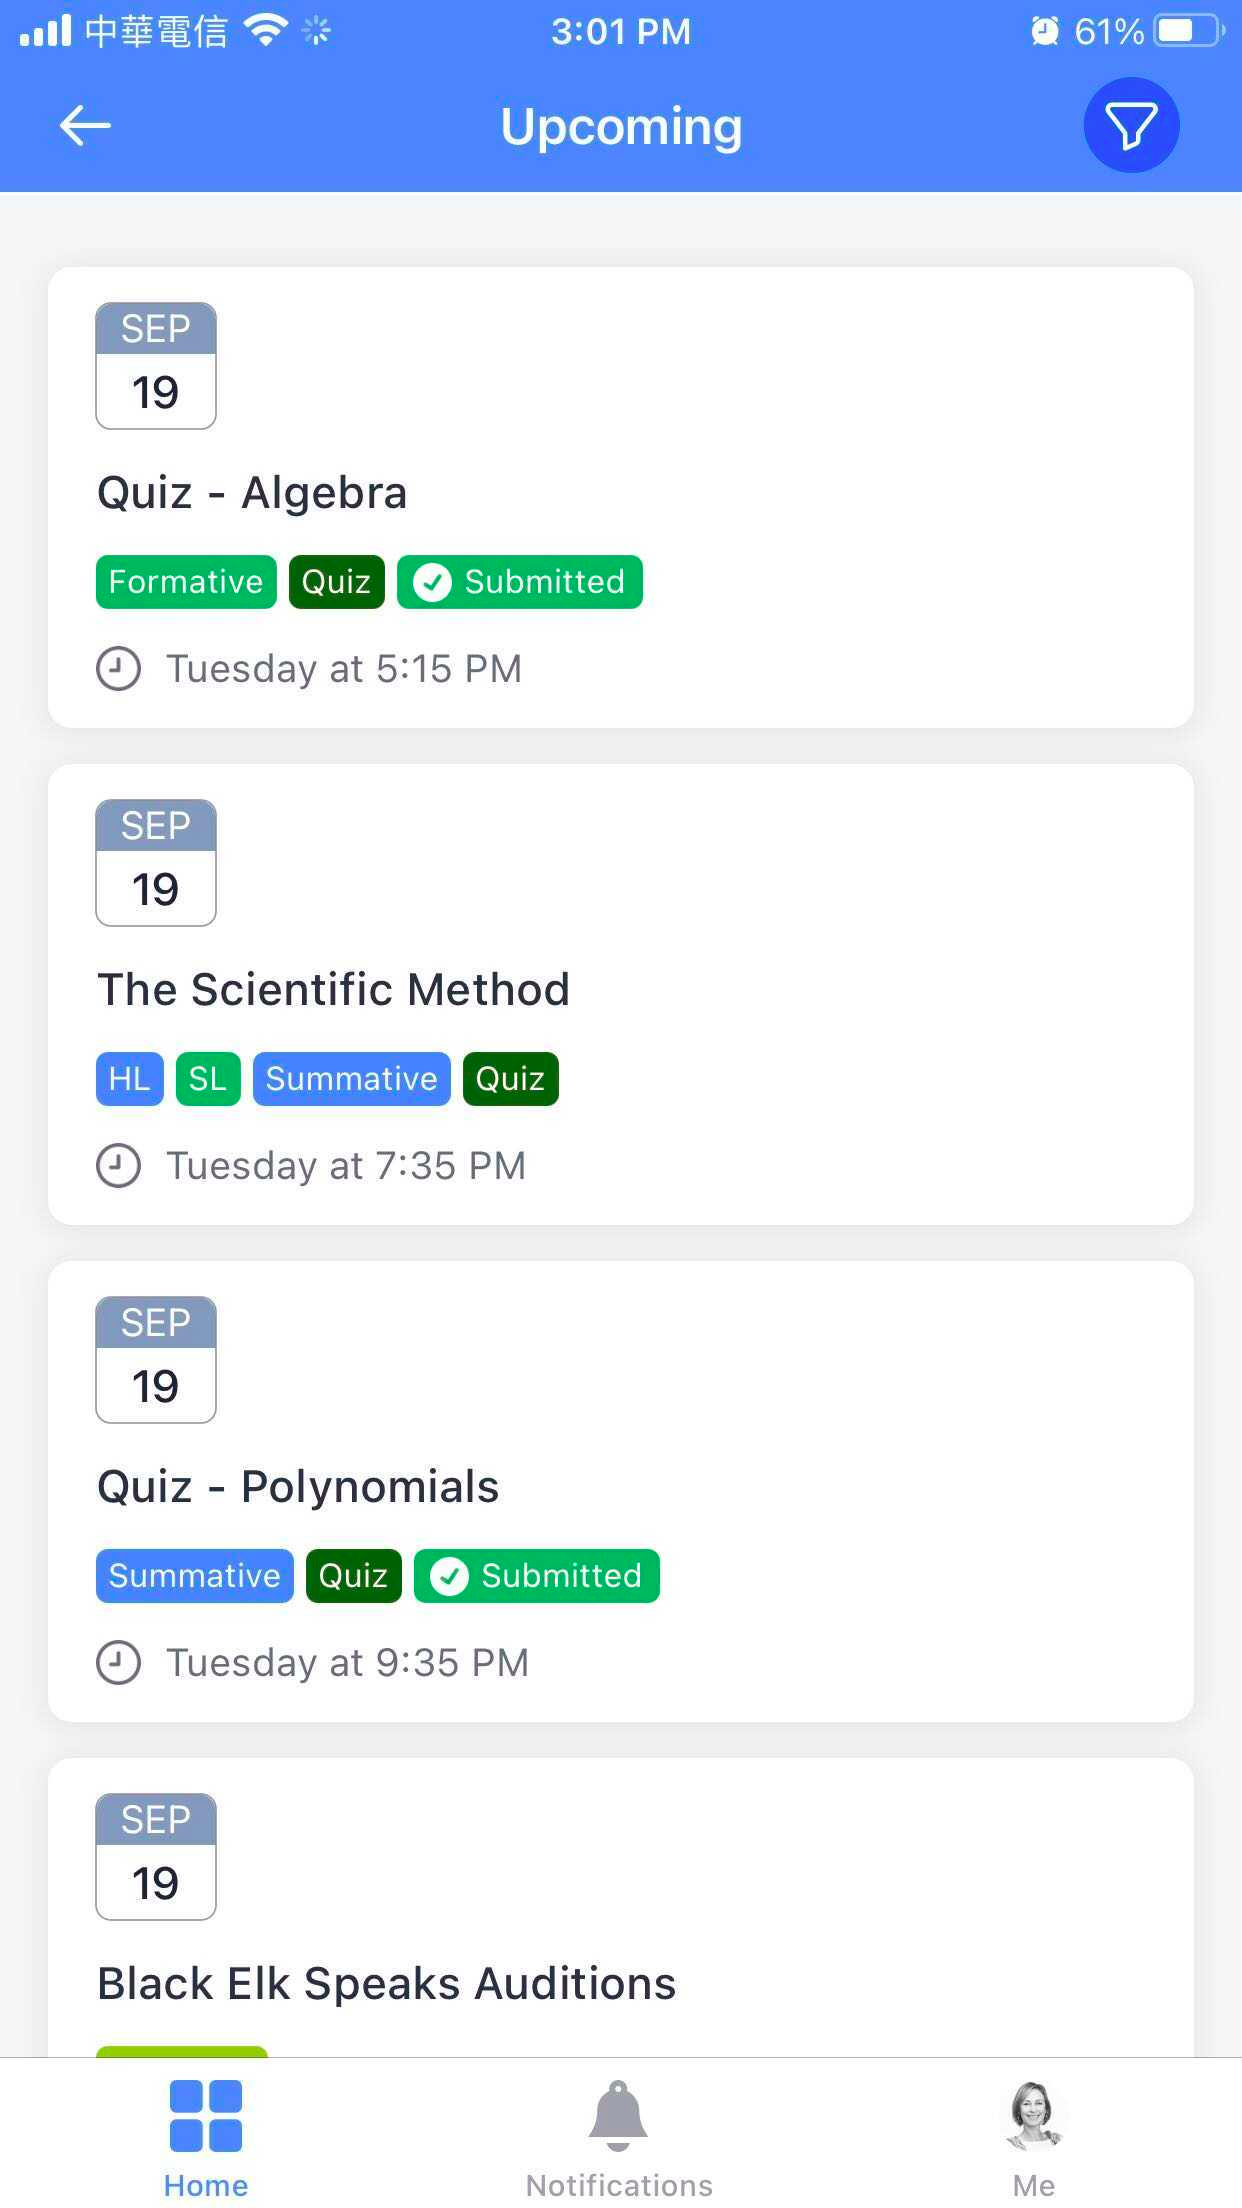Image resolution: width=1242 pixels, height=2208 pixels.
Task: Open the Quiz - Algebra title
Action: point(252,493)
